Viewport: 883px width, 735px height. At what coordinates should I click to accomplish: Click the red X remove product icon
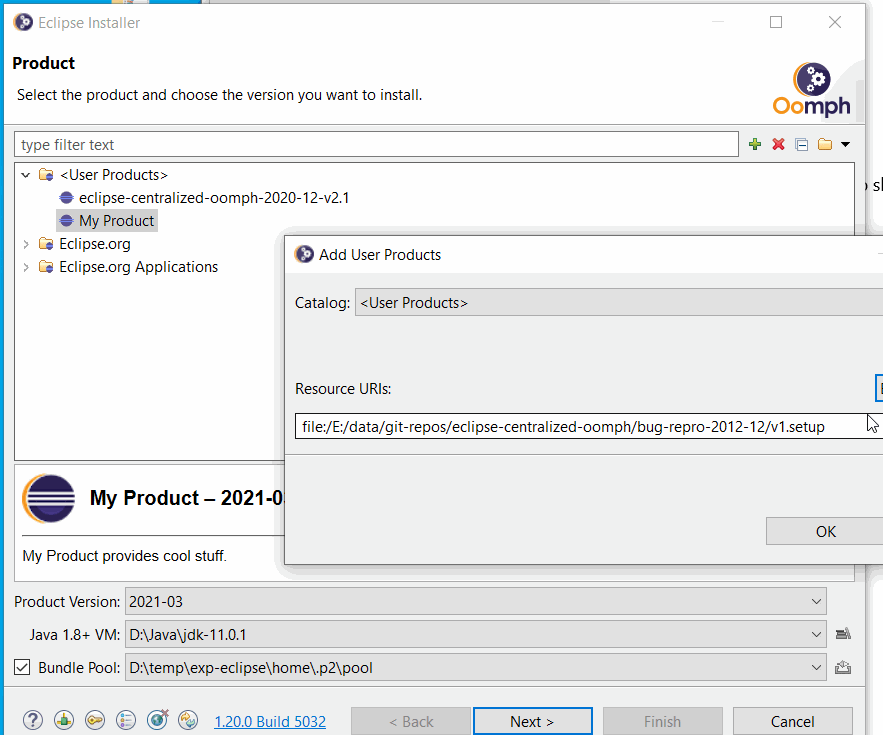coord(779,145)
